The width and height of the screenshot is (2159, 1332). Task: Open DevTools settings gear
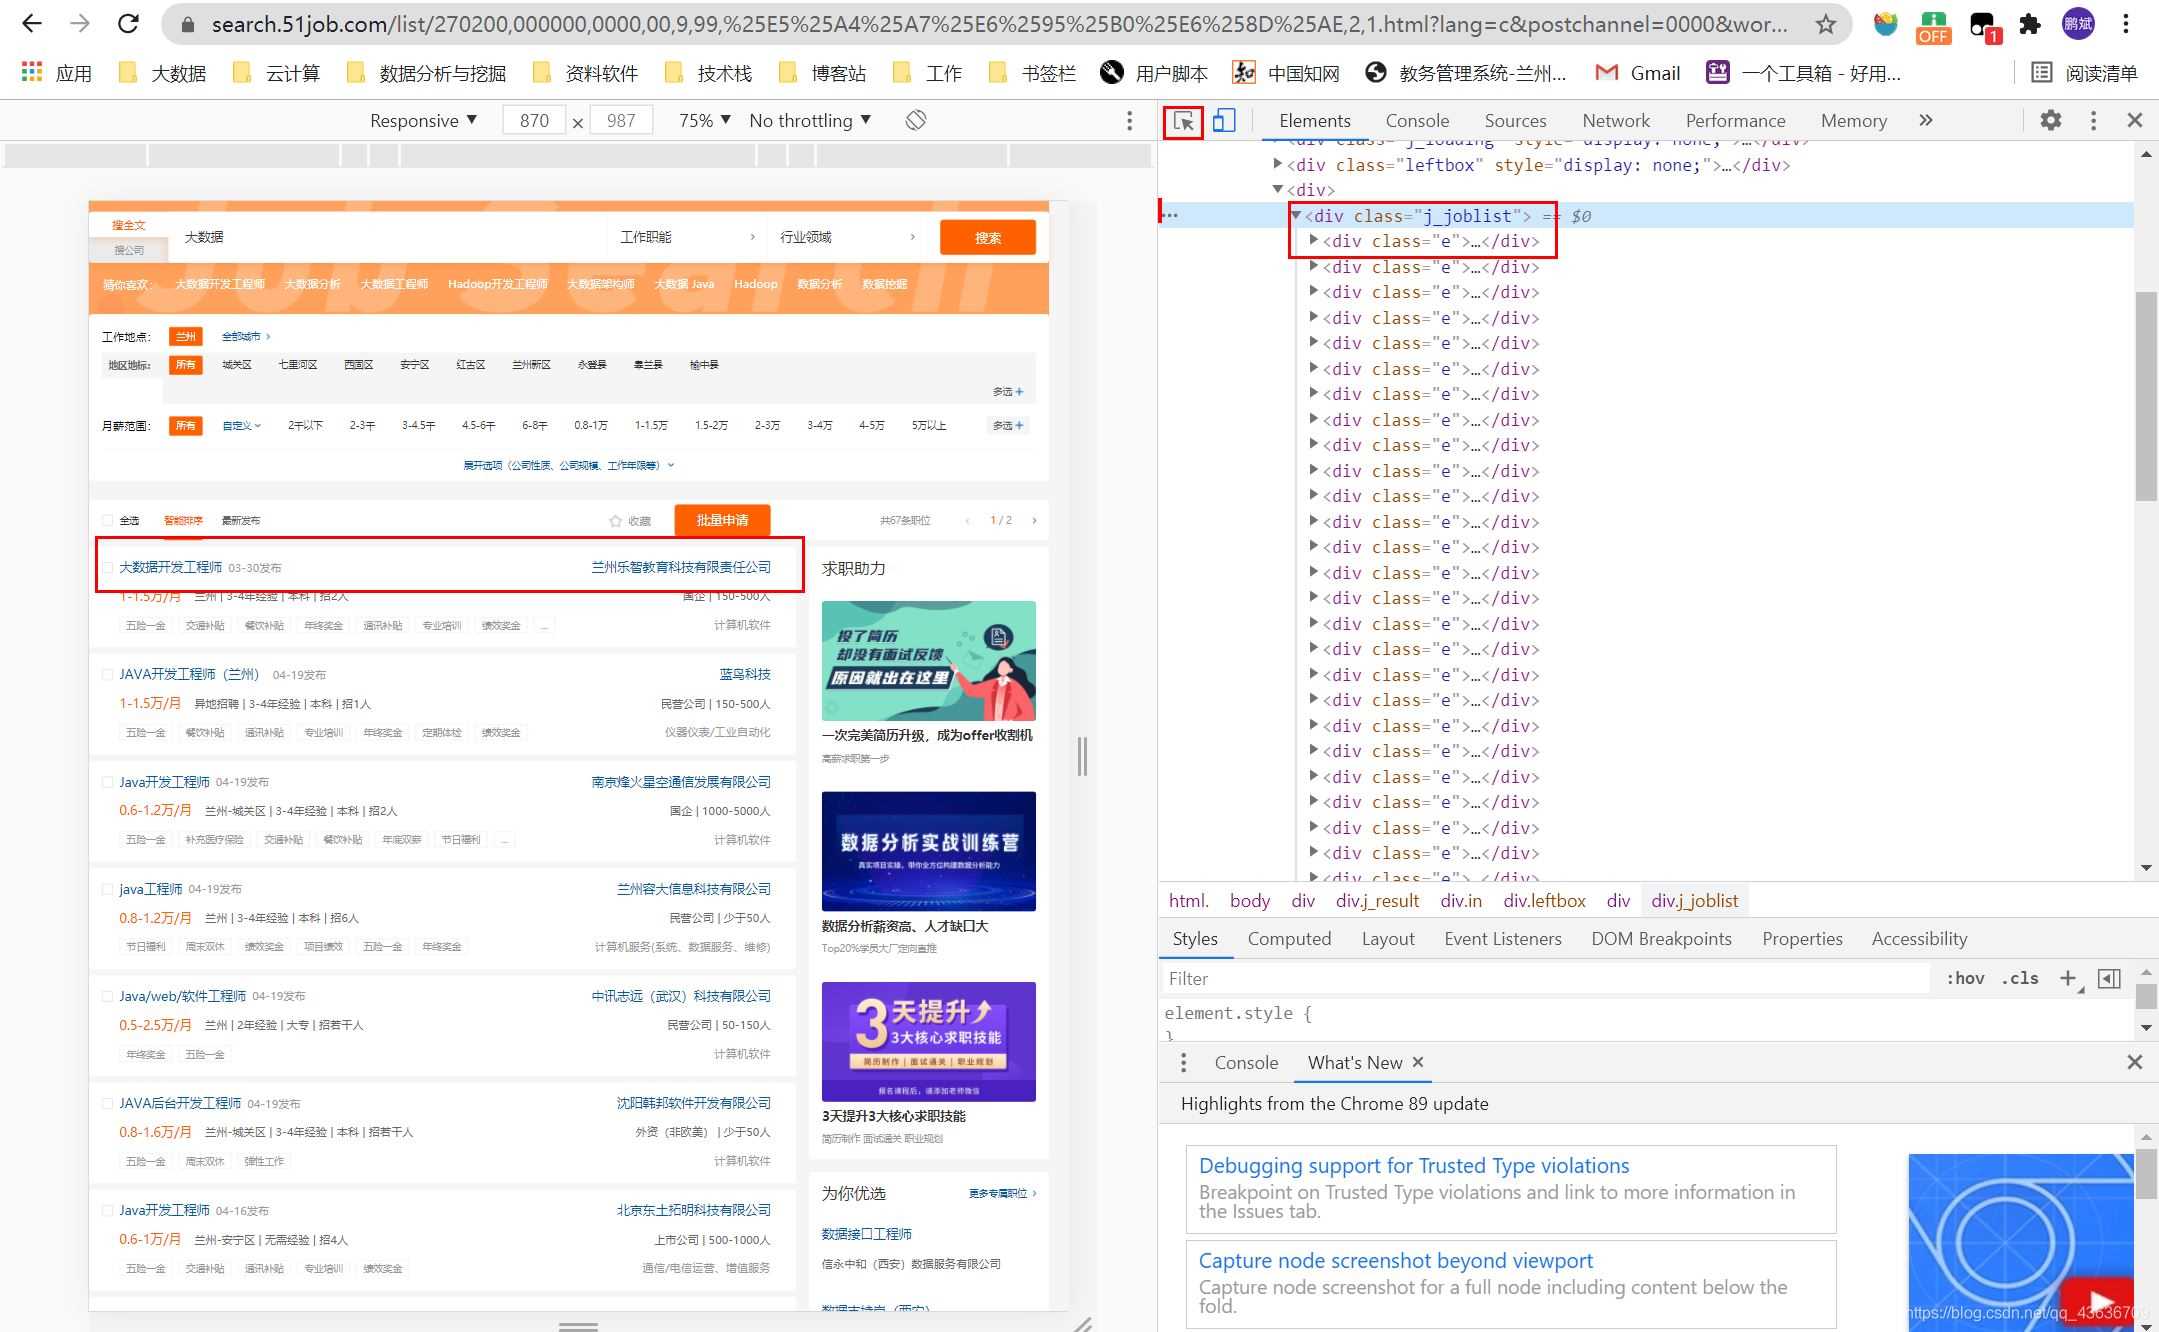tap(2051, 120)
